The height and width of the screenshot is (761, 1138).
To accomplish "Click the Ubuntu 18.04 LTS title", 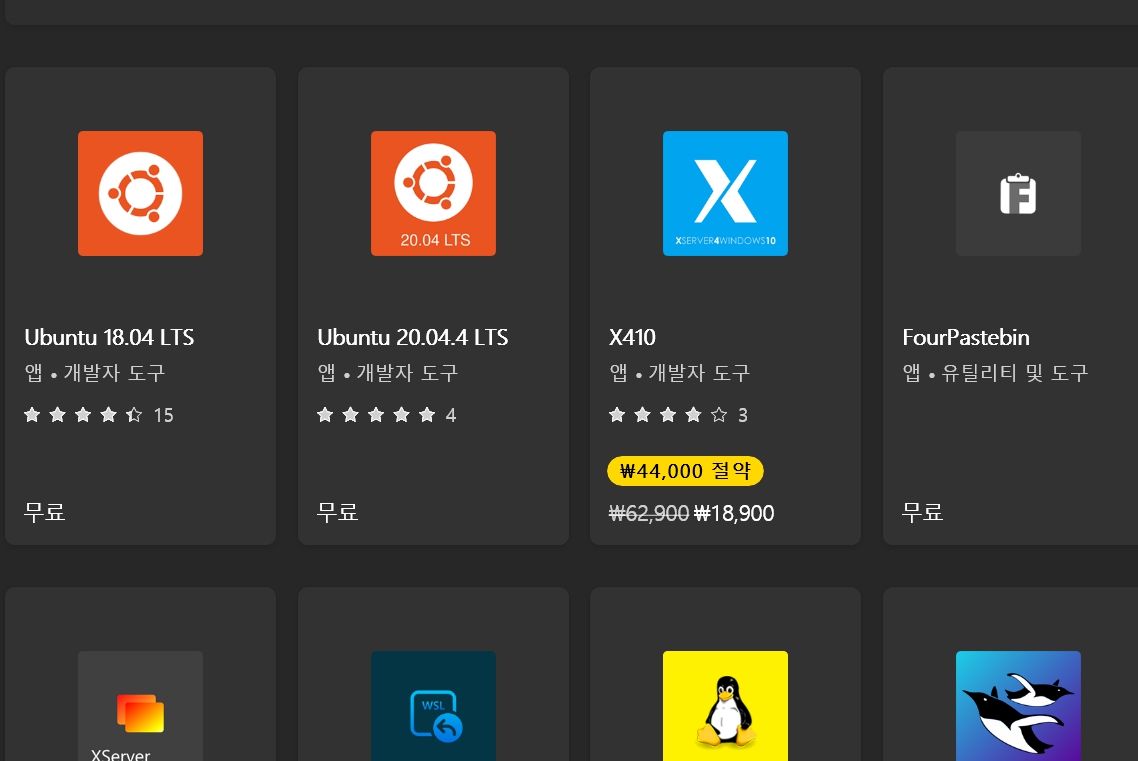I will point(110,337).
